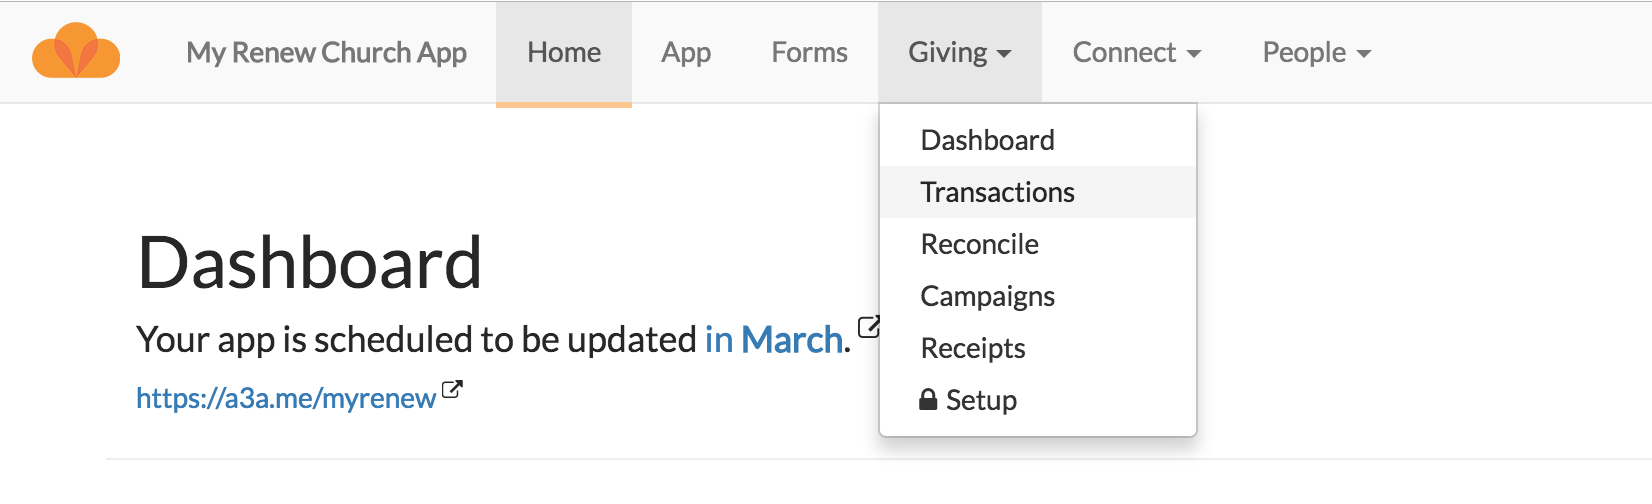Open the Forms tab

click(810, 52)
